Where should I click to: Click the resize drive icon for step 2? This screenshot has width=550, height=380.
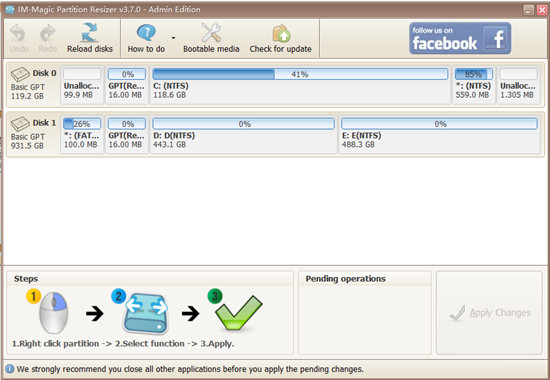coord(146,313)
